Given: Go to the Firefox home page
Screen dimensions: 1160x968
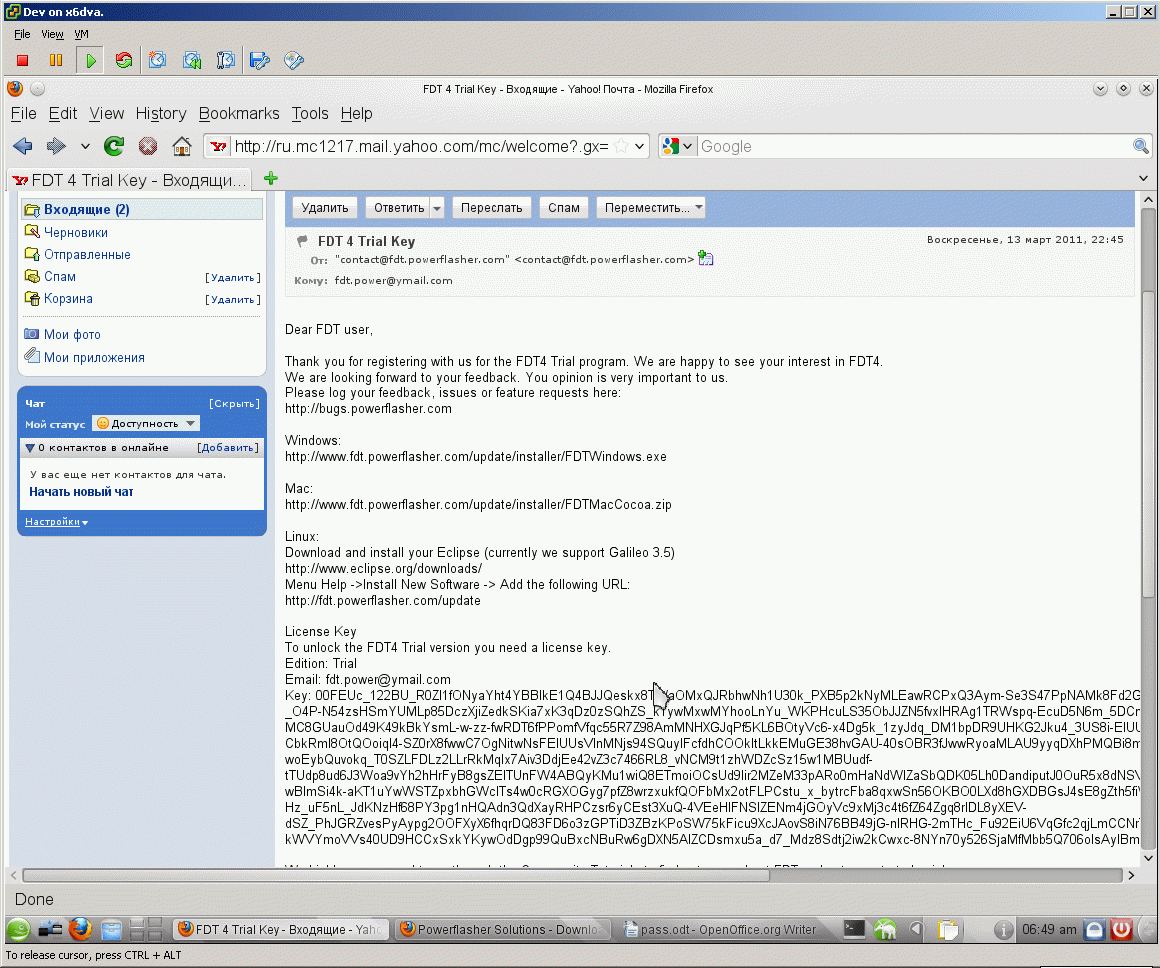Looking at the screenshot, I should 181,147.
